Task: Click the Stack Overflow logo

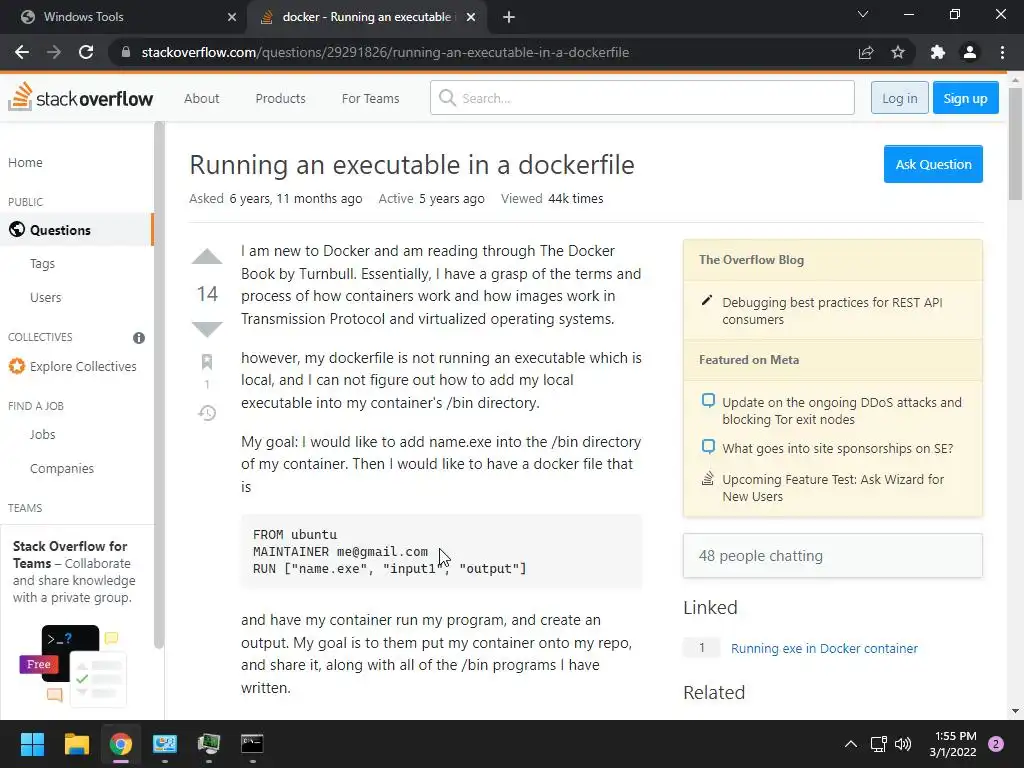Action: click(x=81, y=98)
